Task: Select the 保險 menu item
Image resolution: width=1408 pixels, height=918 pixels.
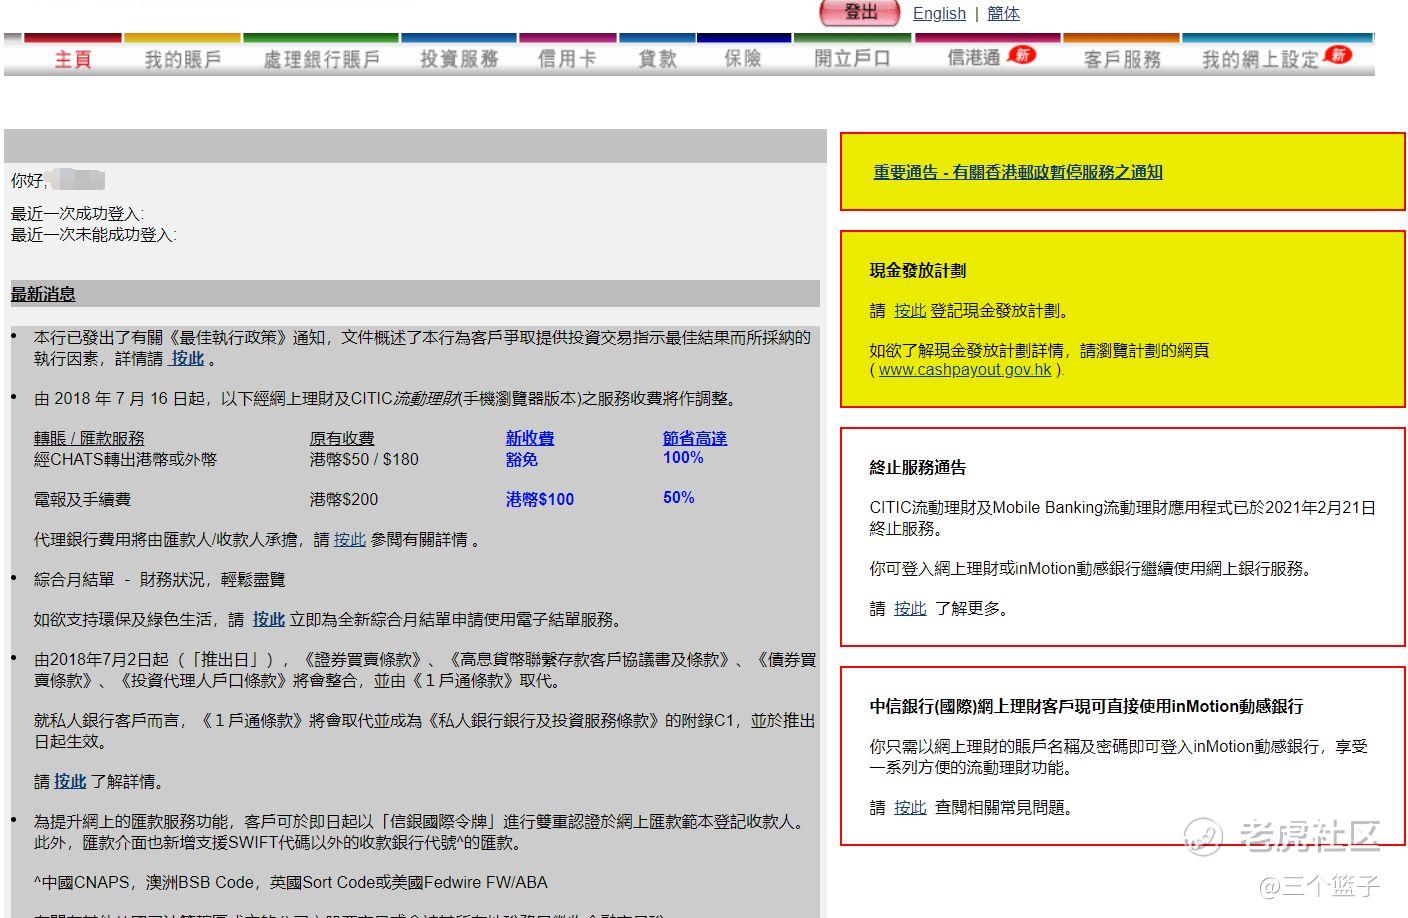Action: [x=743, y=59]
